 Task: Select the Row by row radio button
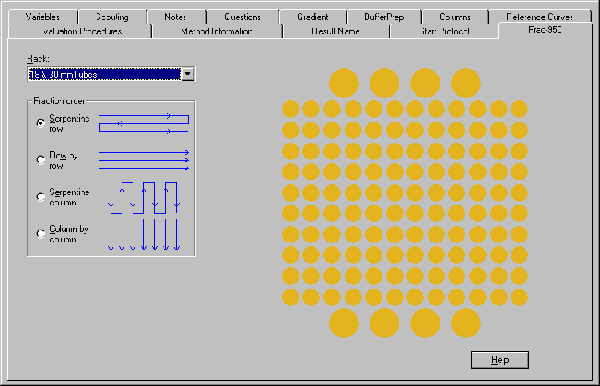[41, 160]
